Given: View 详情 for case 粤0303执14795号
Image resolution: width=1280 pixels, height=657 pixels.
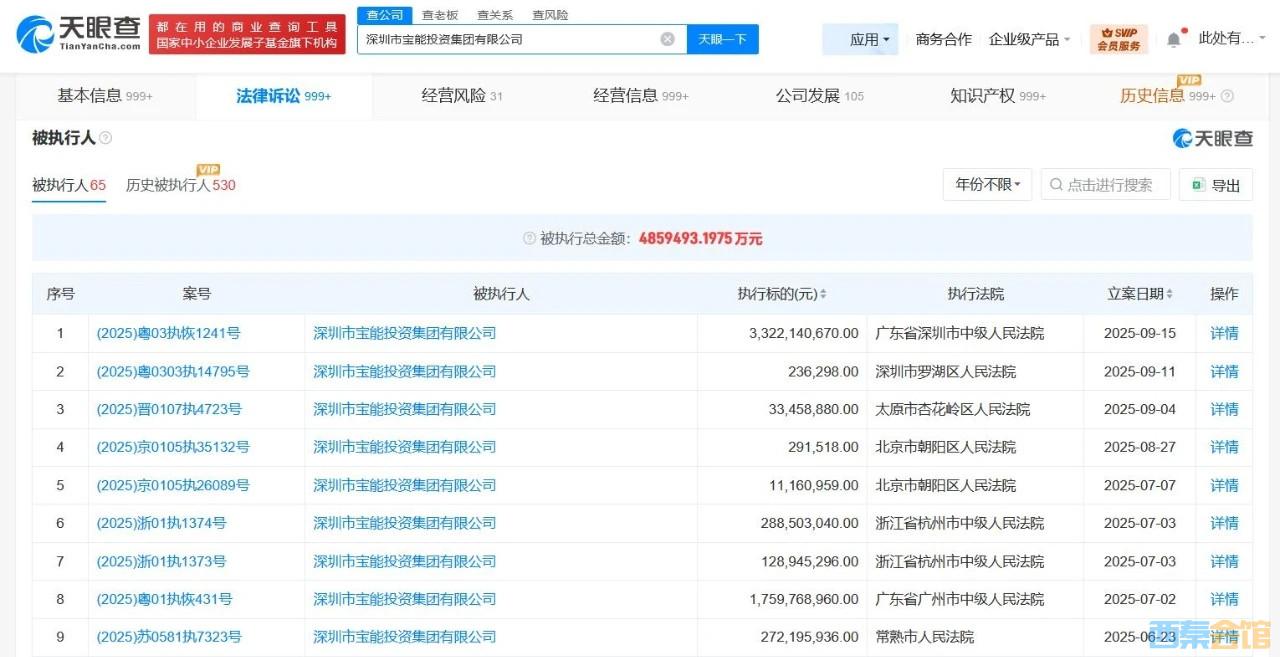Looking at the screenshot, I should pos(1224,371).
